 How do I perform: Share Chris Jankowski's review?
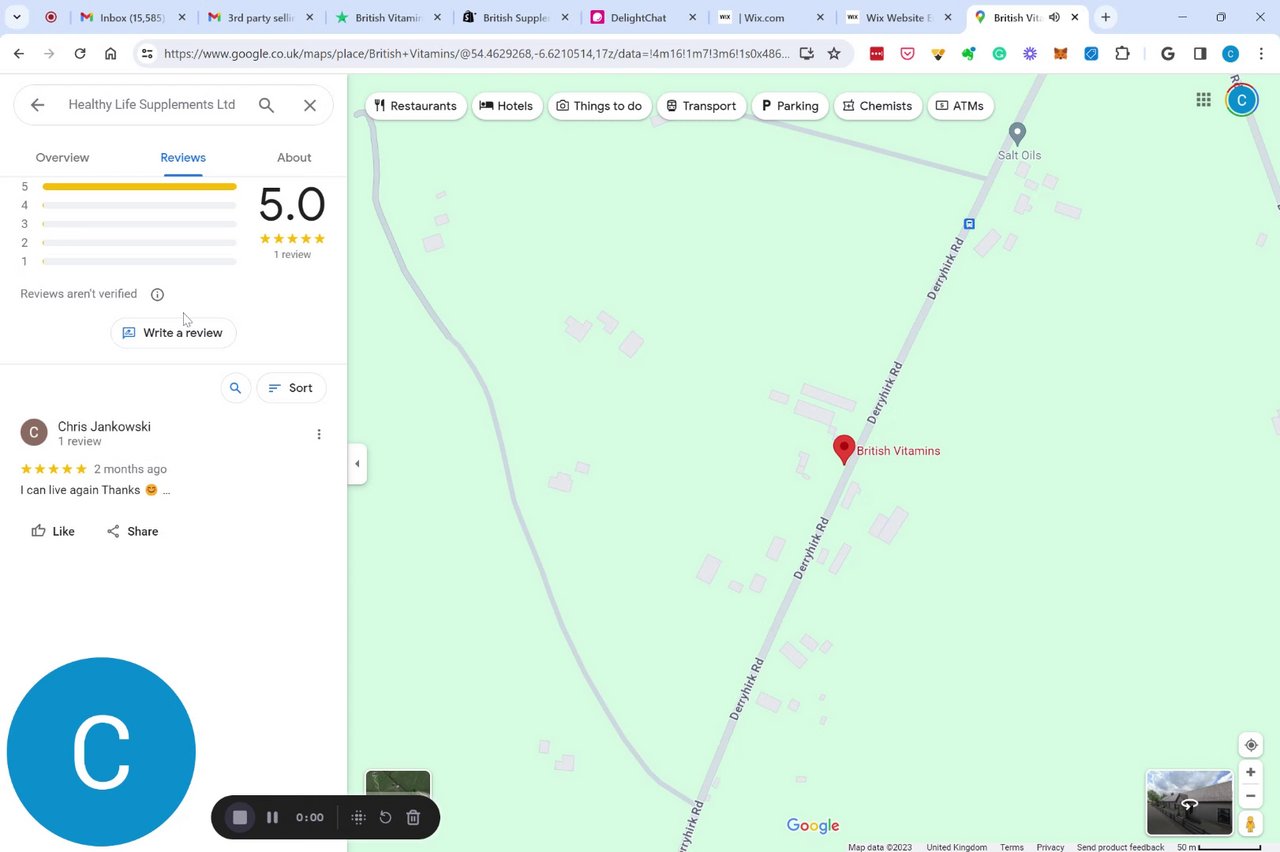[x=132, y=531]
